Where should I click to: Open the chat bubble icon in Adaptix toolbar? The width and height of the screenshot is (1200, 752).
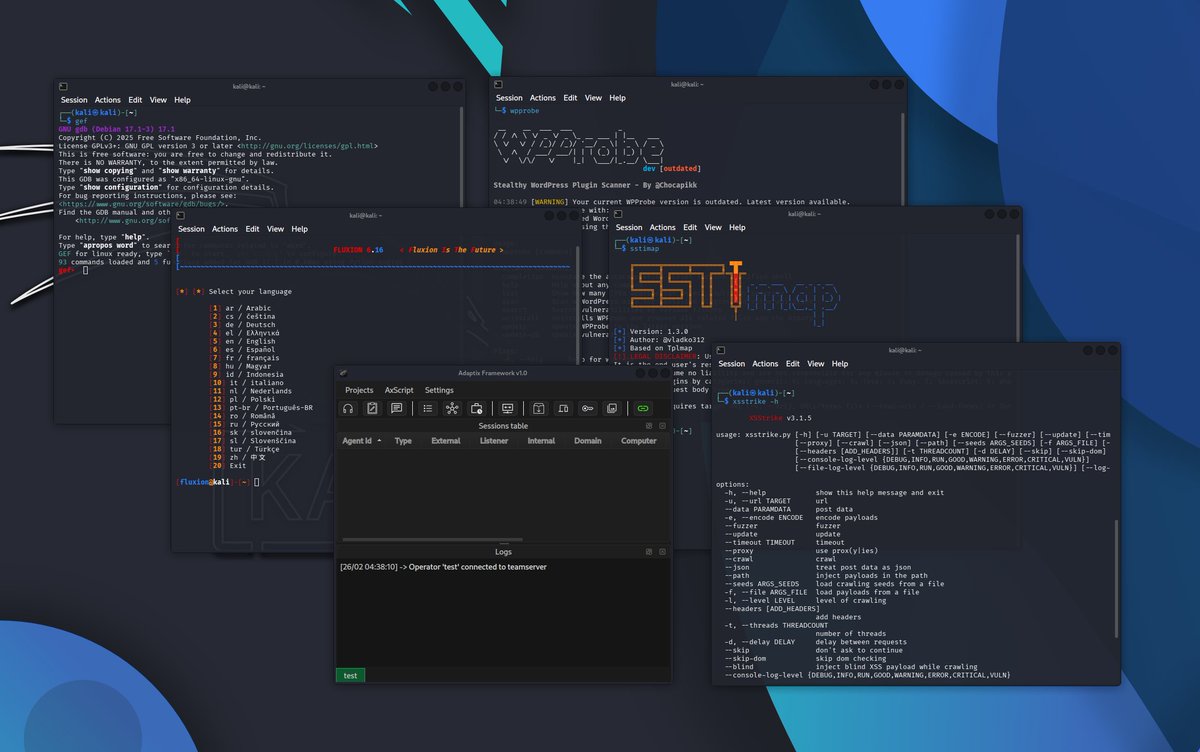click(397, 408)
